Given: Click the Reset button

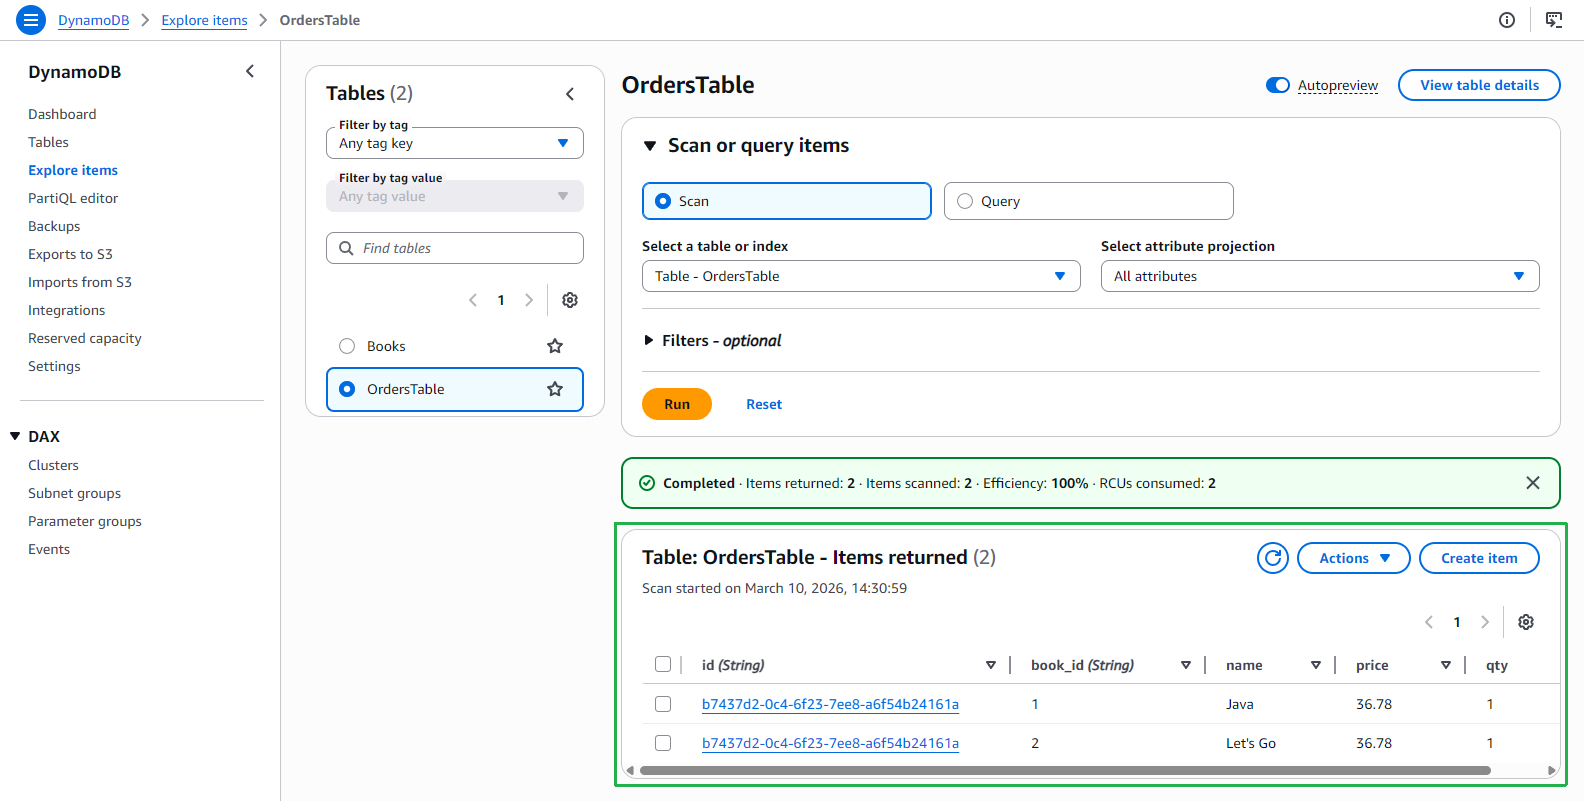Looking at the screenshot, I should [764, 404].
